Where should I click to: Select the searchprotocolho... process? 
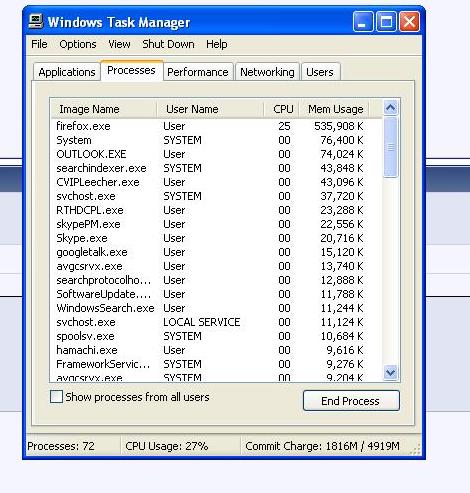216,280
